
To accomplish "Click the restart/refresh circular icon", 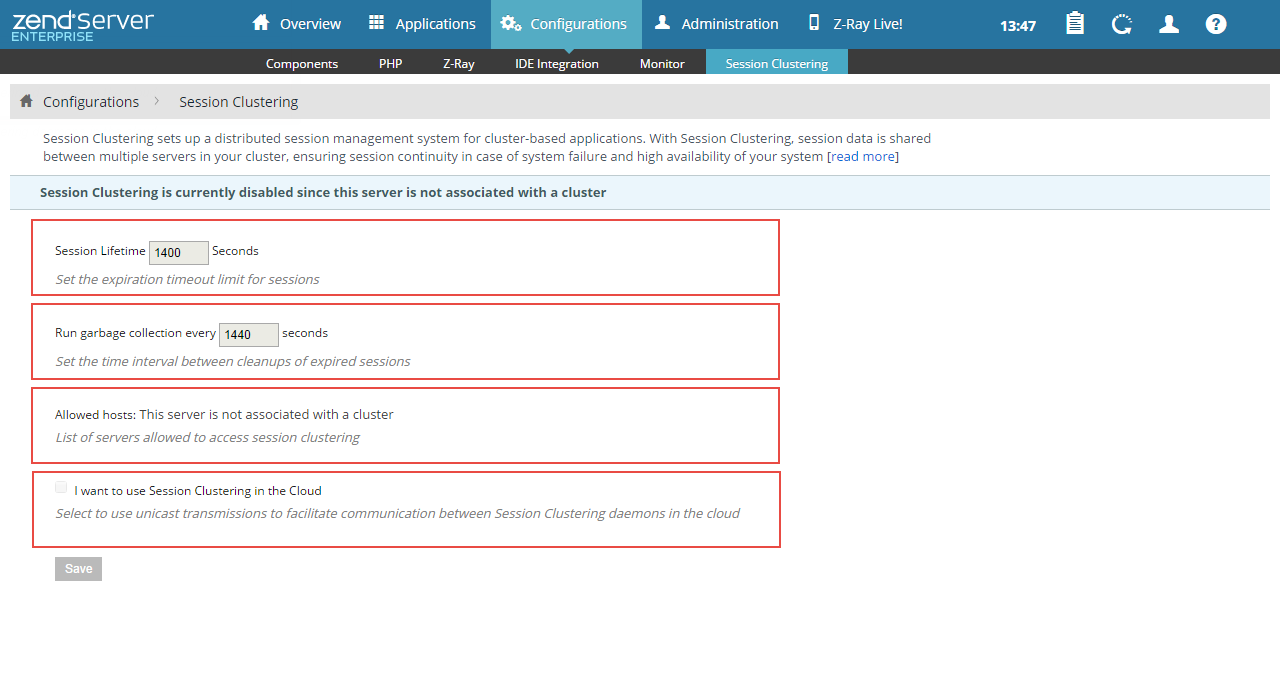I will (x=1122, y=24).
